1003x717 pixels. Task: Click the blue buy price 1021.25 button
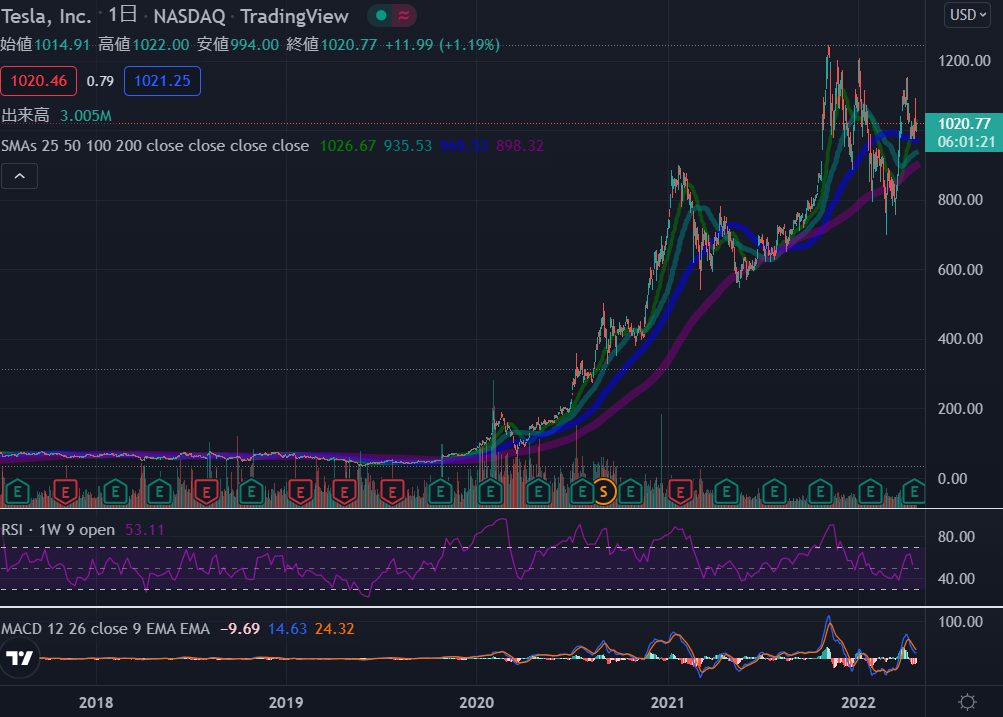coord(163,81)
